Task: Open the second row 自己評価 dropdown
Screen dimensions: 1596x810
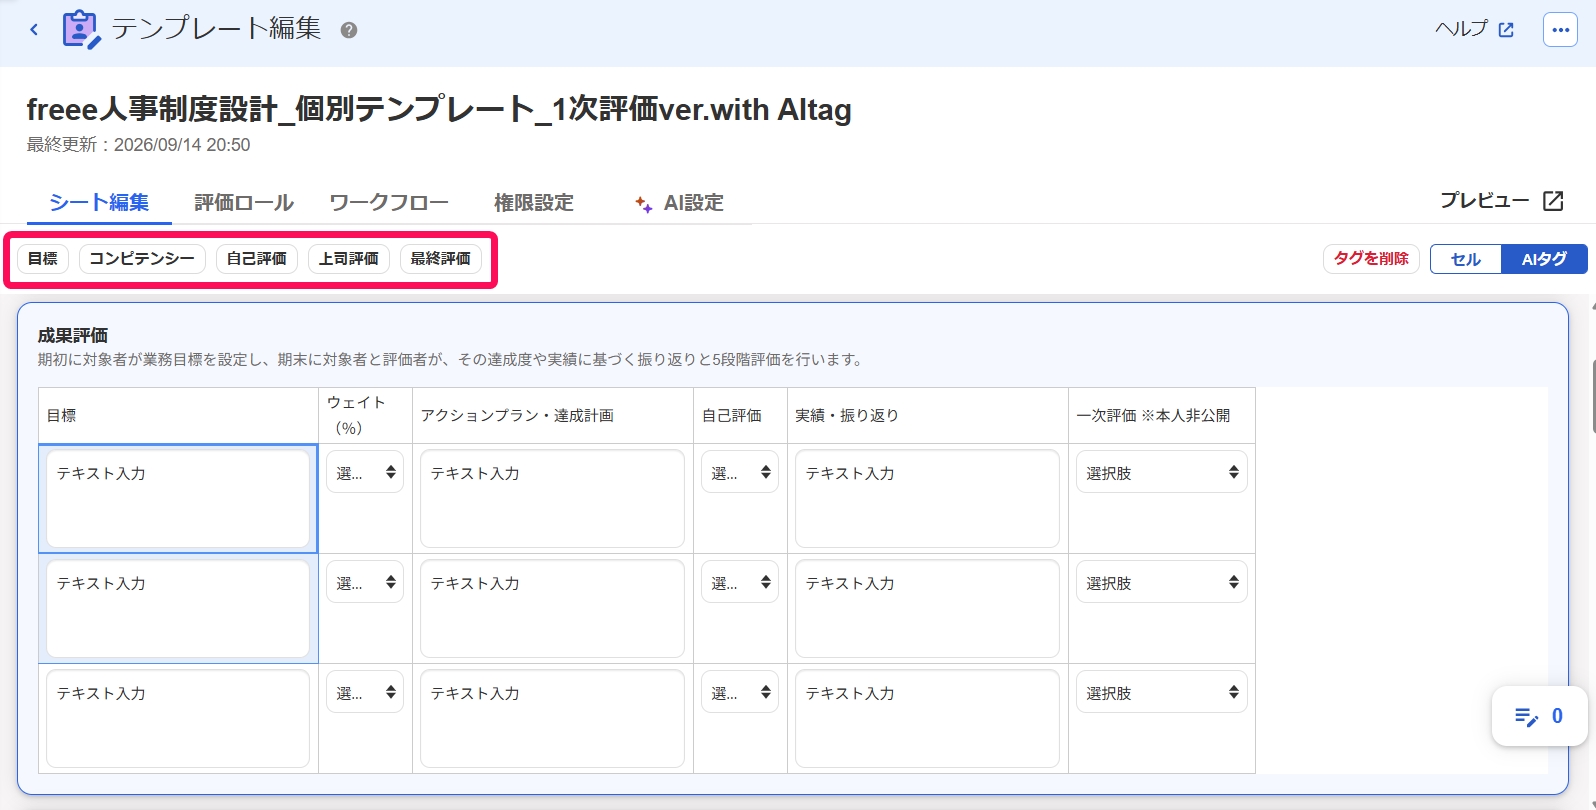Action: (x=740, y=582)
